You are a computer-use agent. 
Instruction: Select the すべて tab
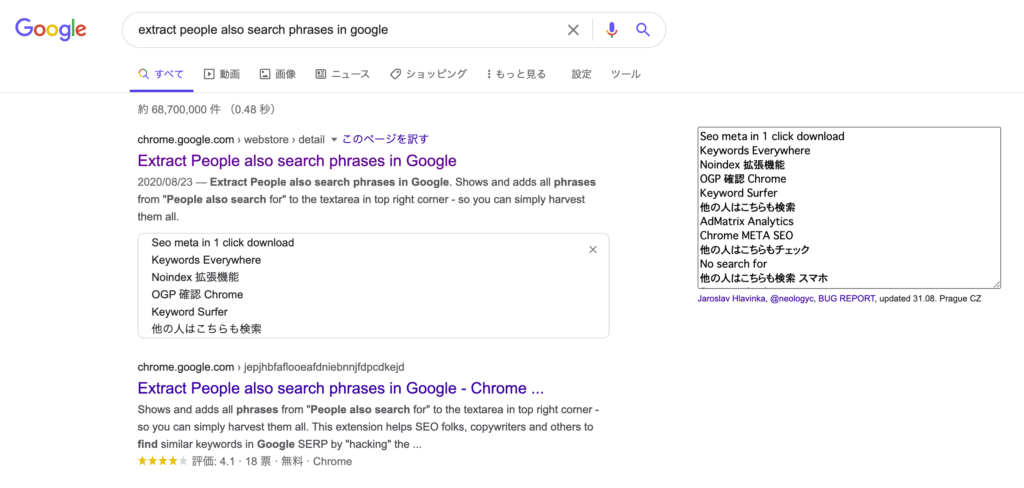click(161, 74)
